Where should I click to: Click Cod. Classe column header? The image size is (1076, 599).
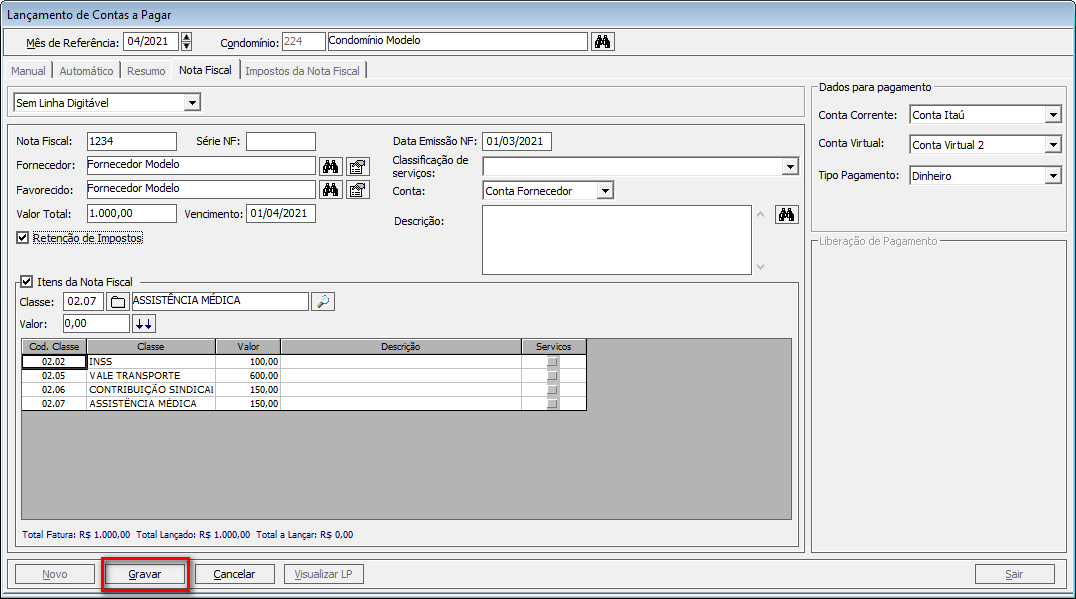pos(54,347)
